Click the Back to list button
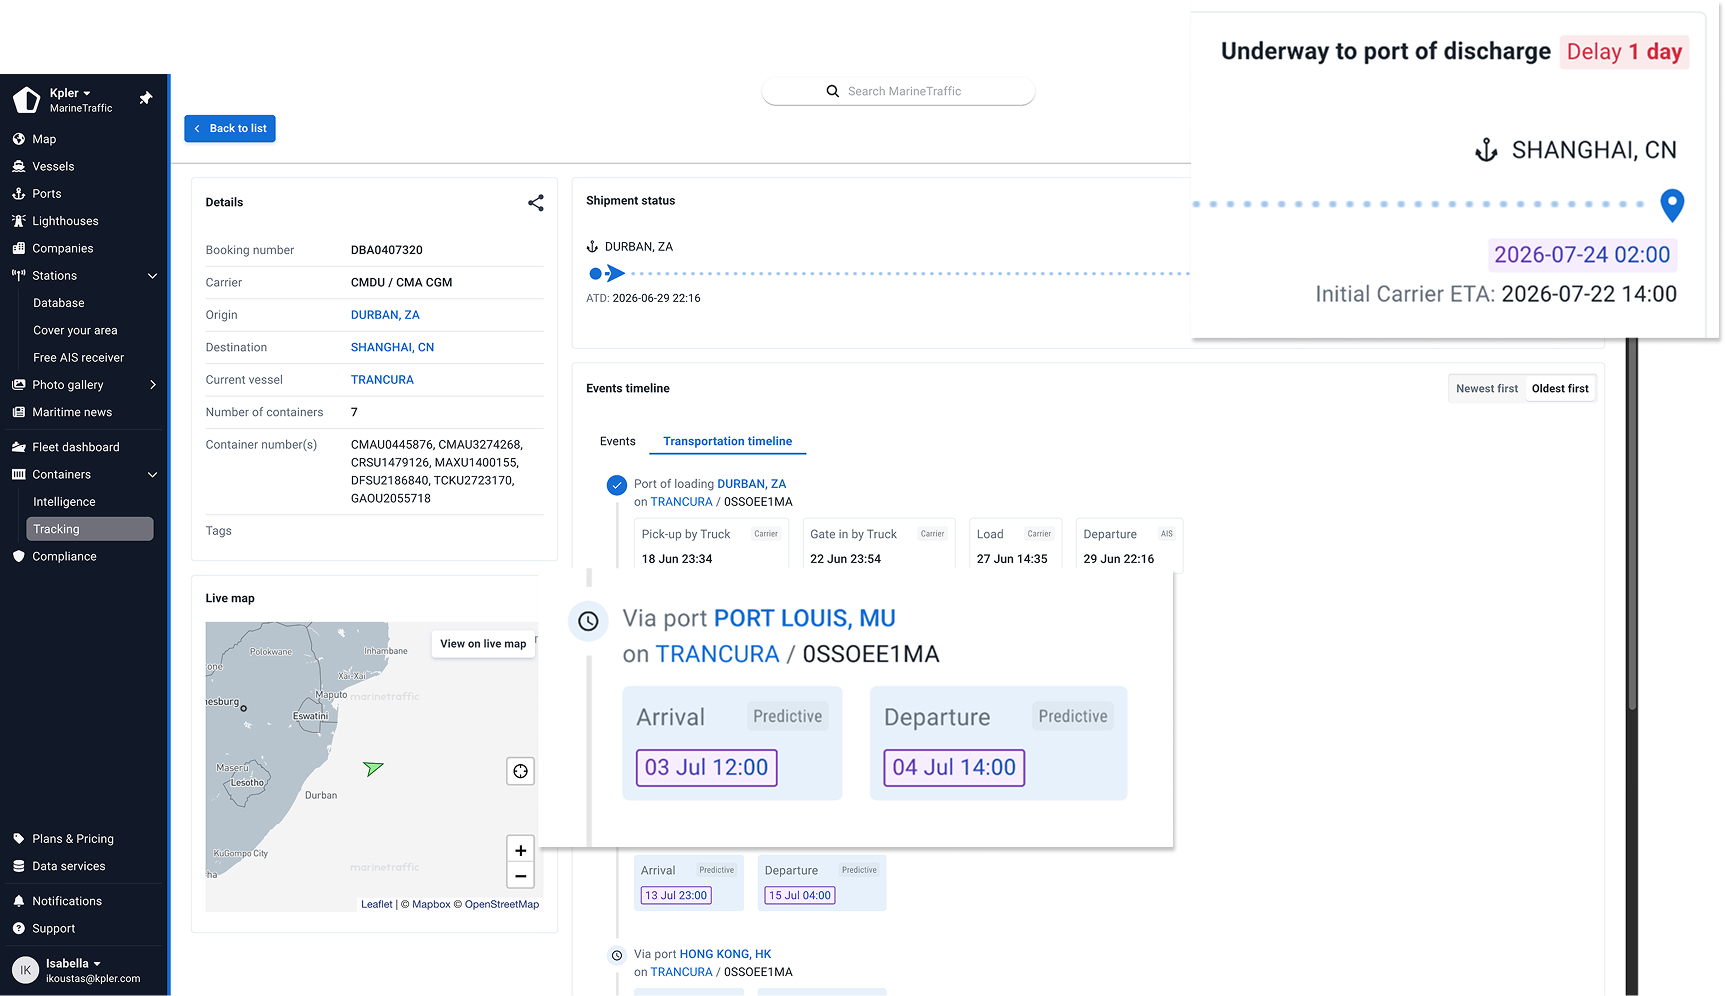Screen dimensions: 1725x996 click(x=230, y=129)
